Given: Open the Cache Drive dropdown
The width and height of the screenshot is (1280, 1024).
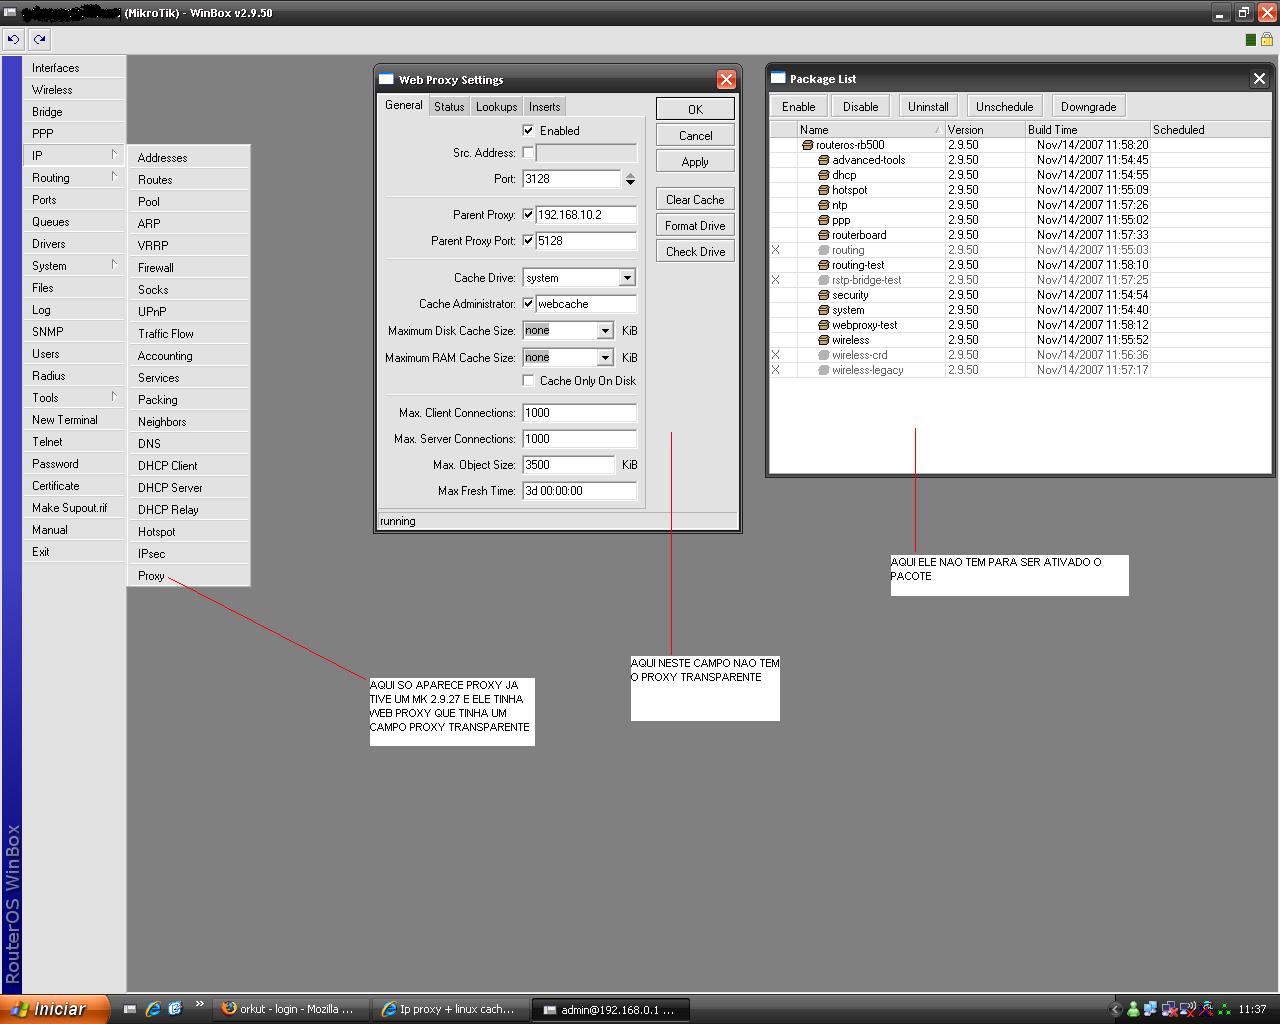Looking at the screenshot, I should (627, 278).
